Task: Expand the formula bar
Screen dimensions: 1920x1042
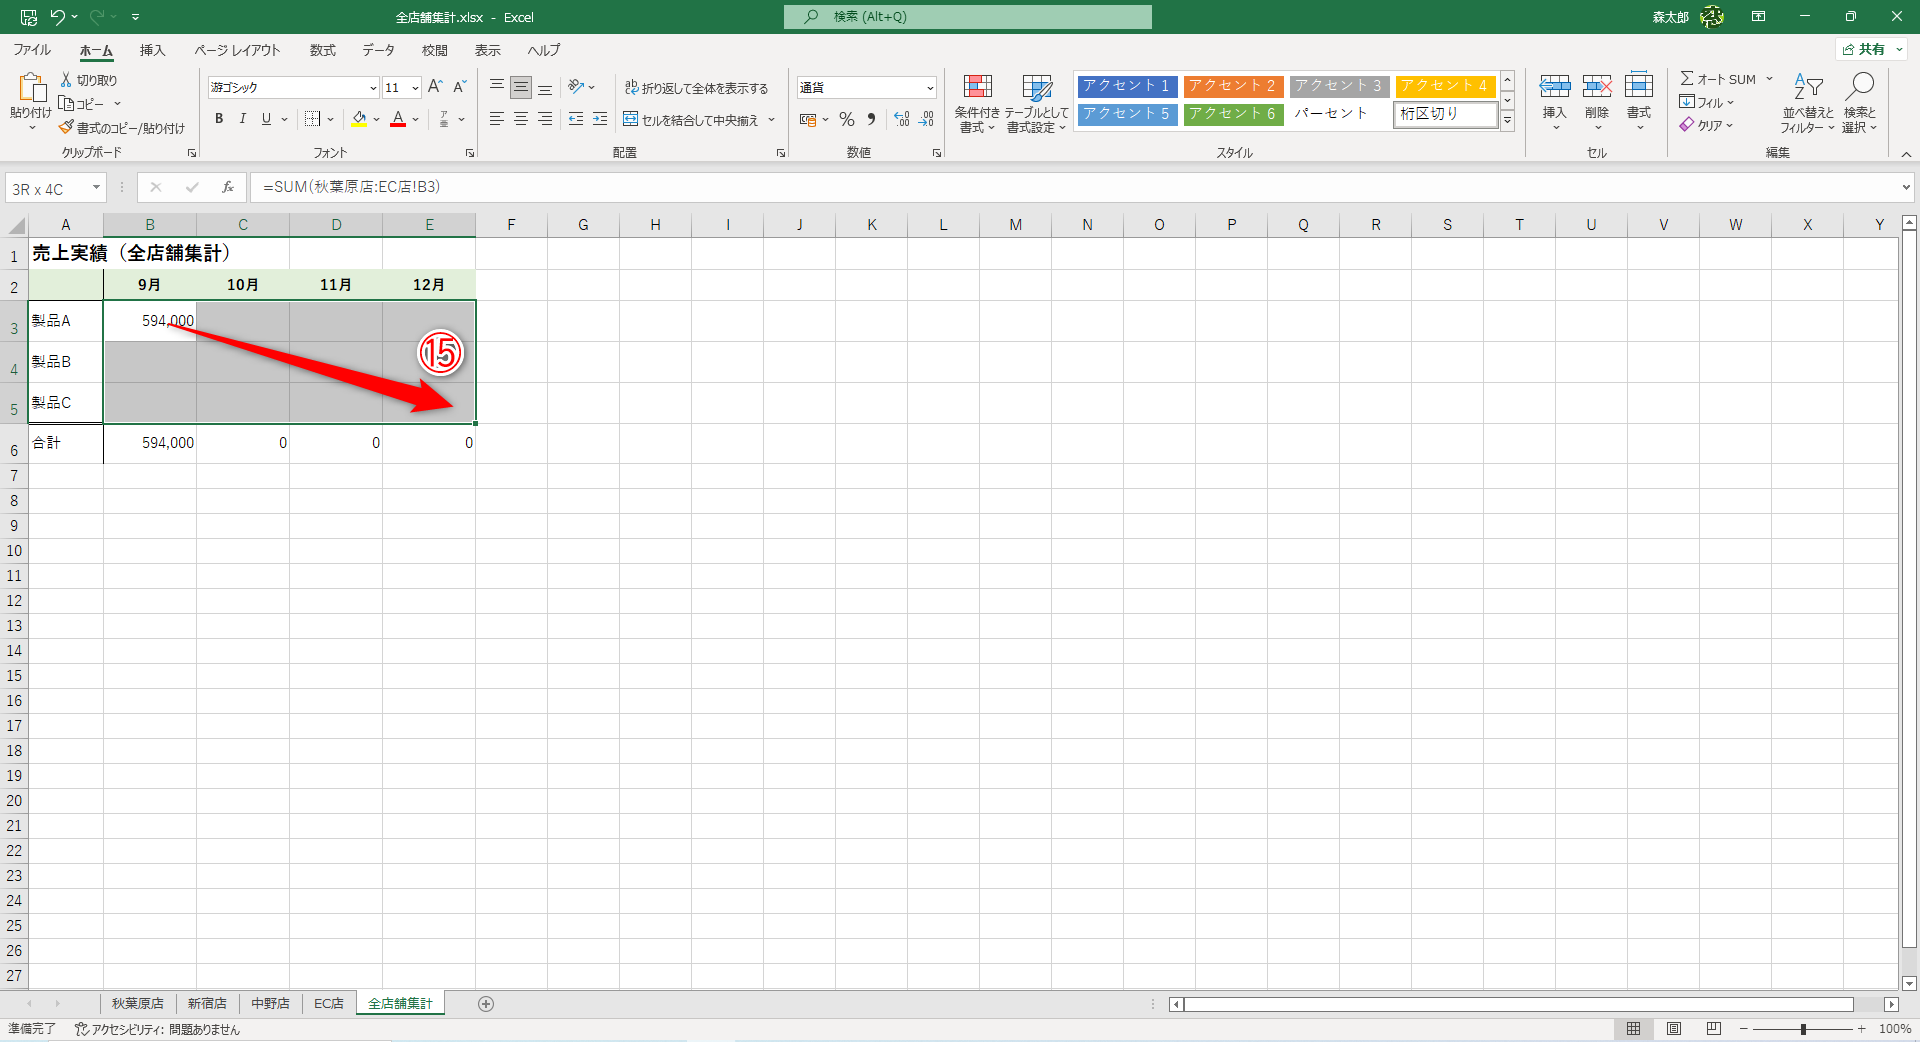Action: [1906, 187]
